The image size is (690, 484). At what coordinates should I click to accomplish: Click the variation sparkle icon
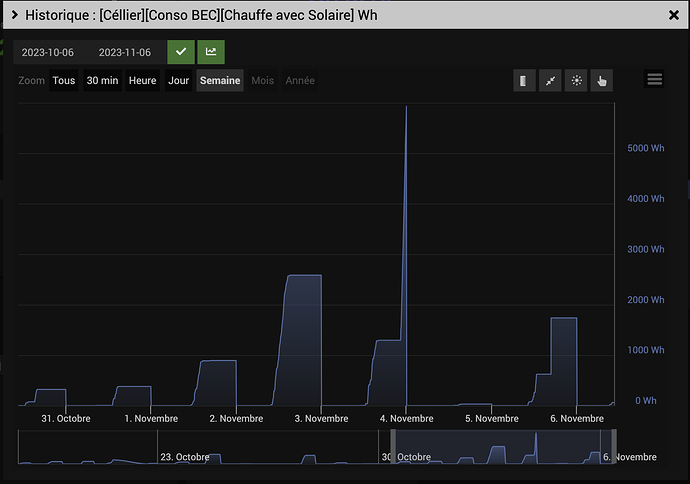[576, 81]
